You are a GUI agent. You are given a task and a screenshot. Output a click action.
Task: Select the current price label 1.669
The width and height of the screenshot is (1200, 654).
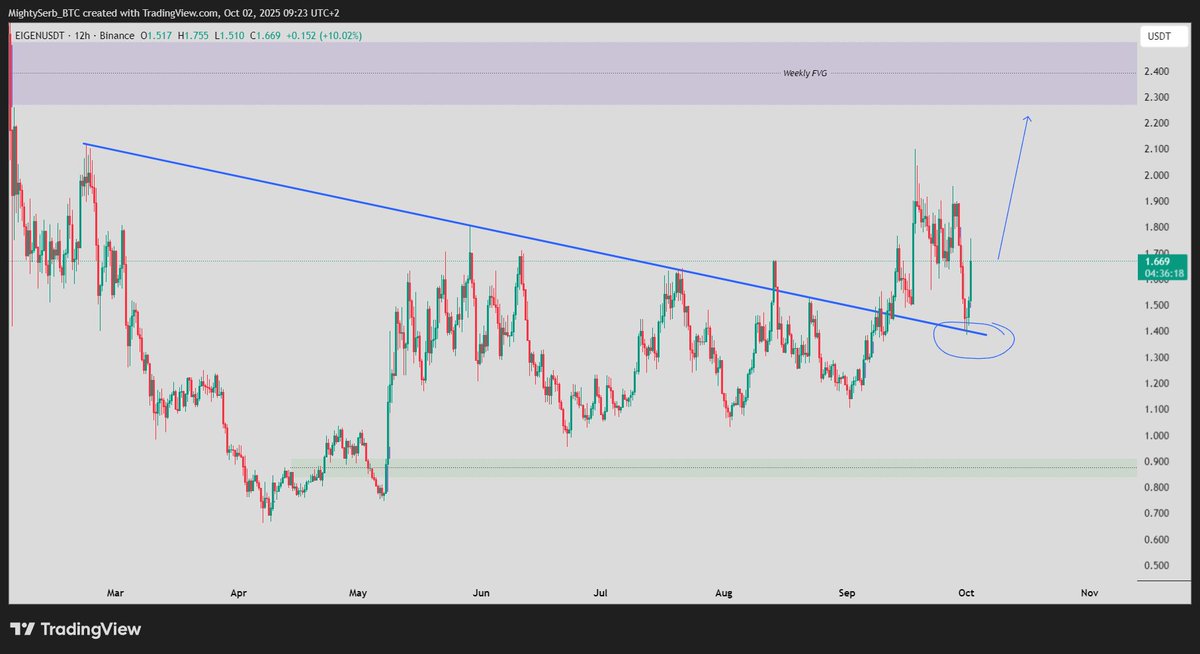[1159, 260]
